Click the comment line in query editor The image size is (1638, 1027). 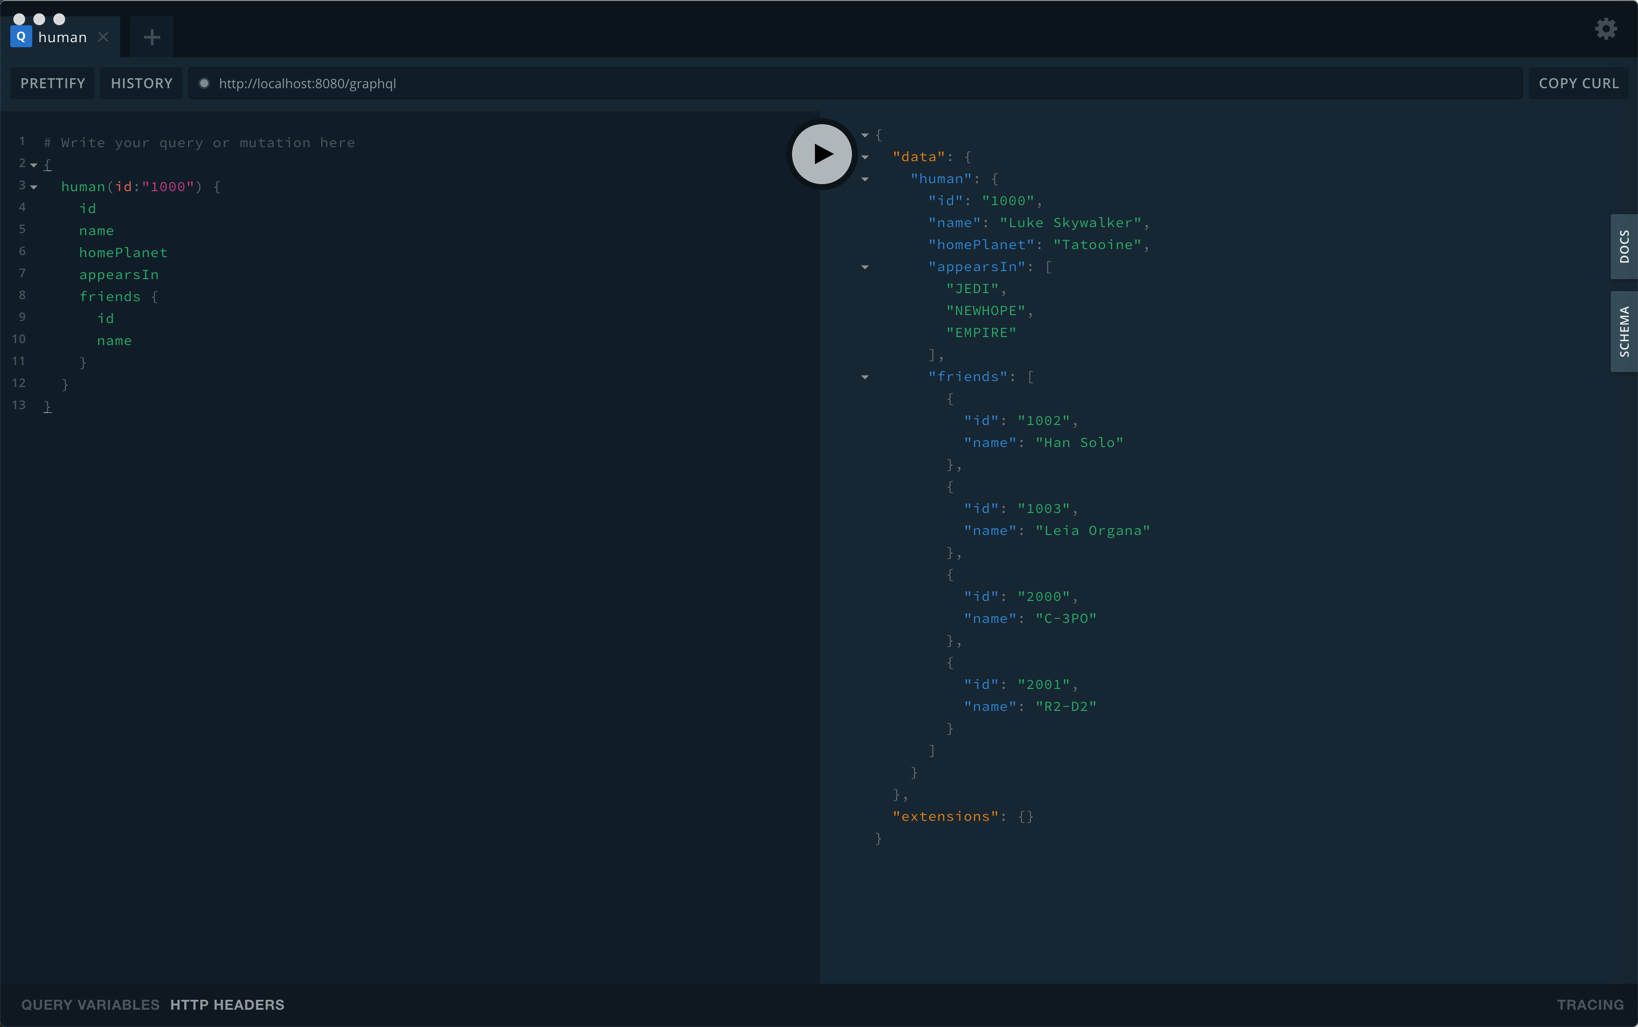coord(199,142)
